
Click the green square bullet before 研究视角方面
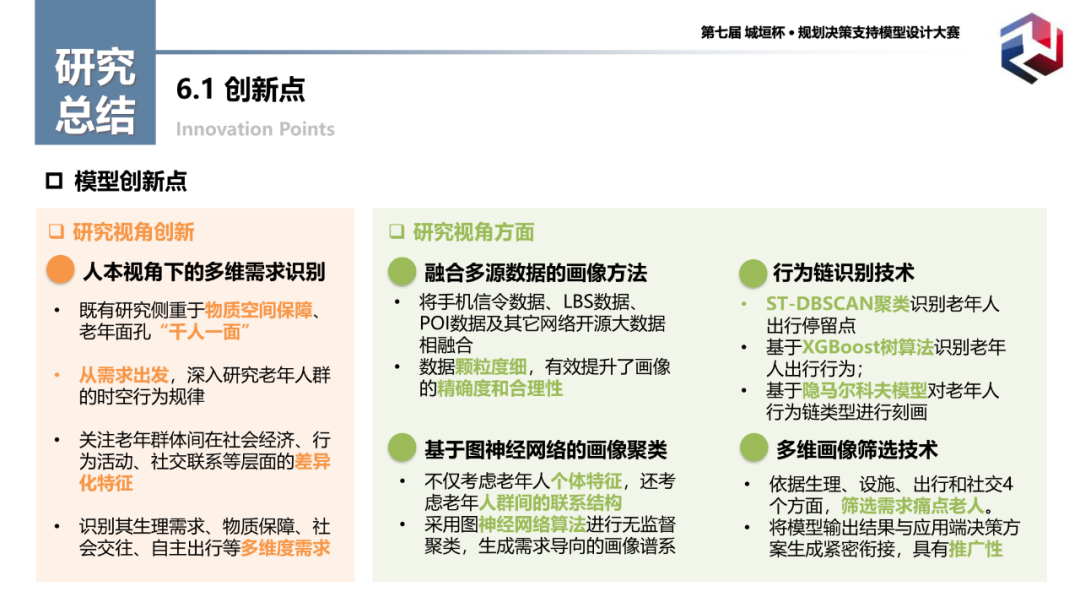(x=397, y=231)
